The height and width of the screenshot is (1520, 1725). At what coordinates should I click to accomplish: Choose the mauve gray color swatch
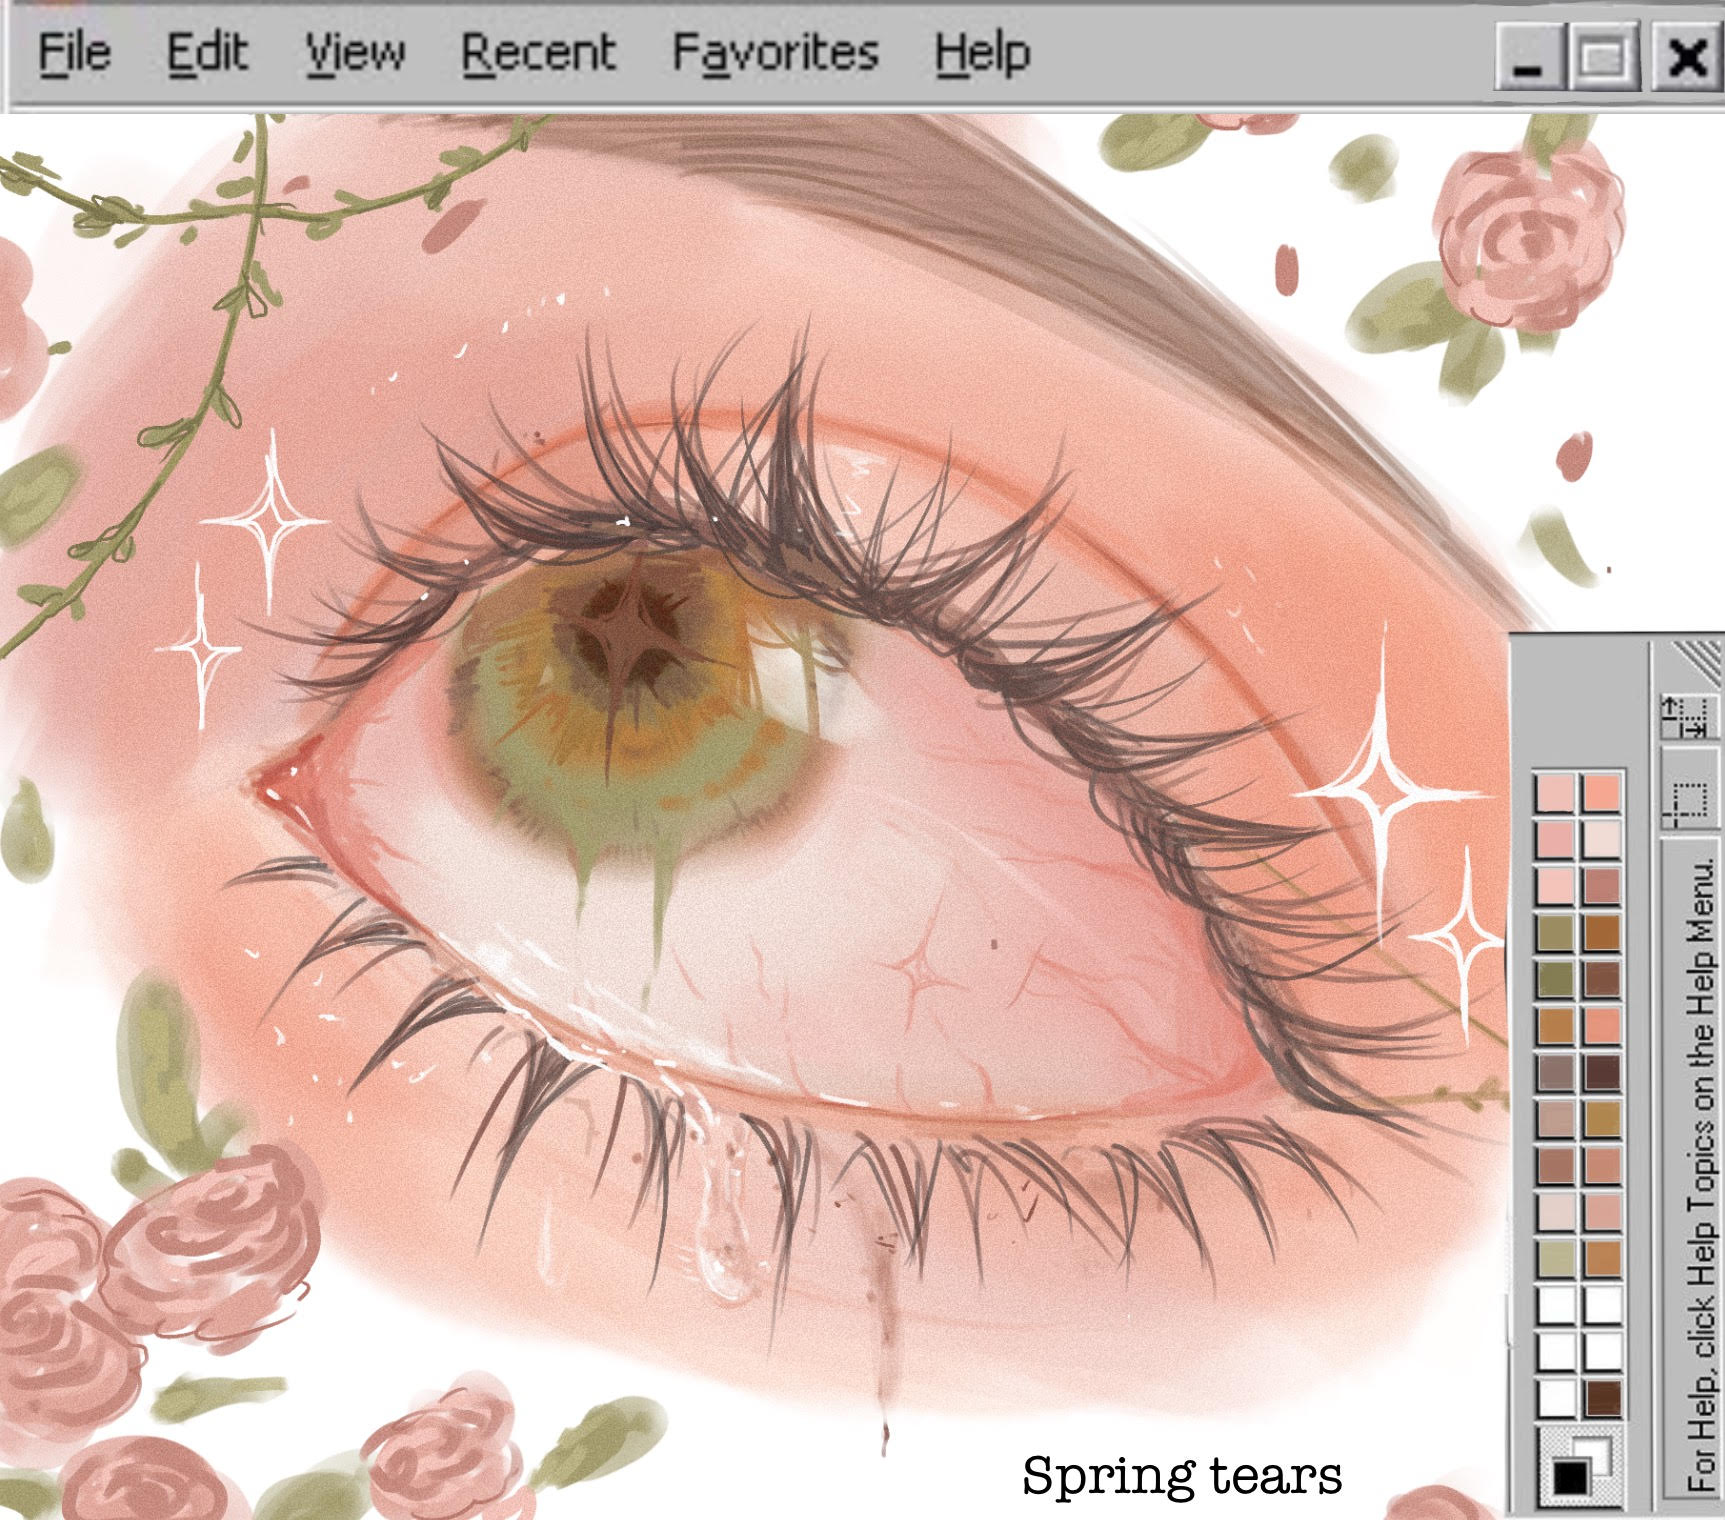pos(1555,1072)
